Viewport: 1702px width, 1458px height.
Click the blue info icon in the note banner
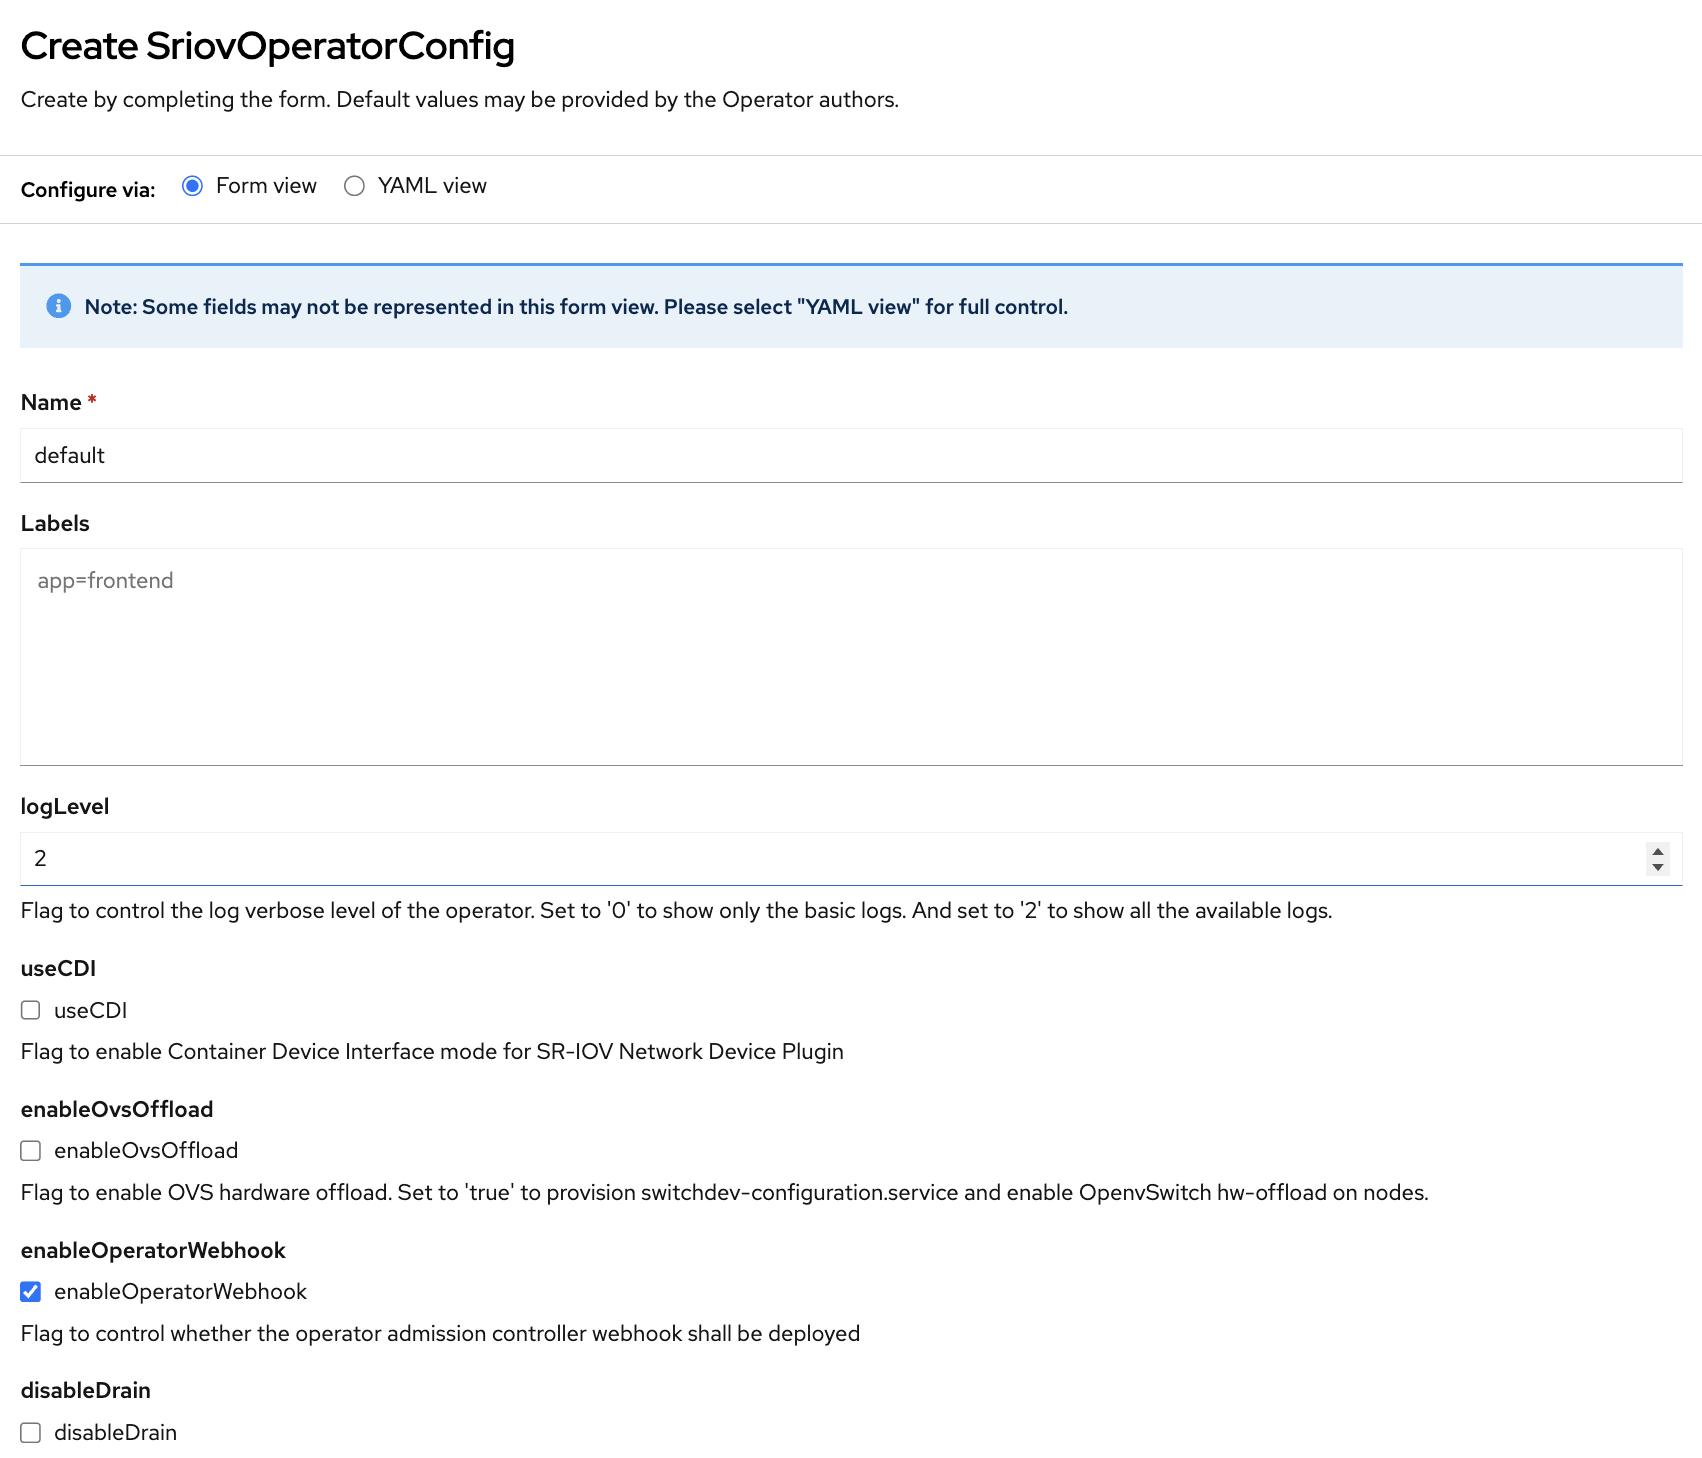(59, 306)
